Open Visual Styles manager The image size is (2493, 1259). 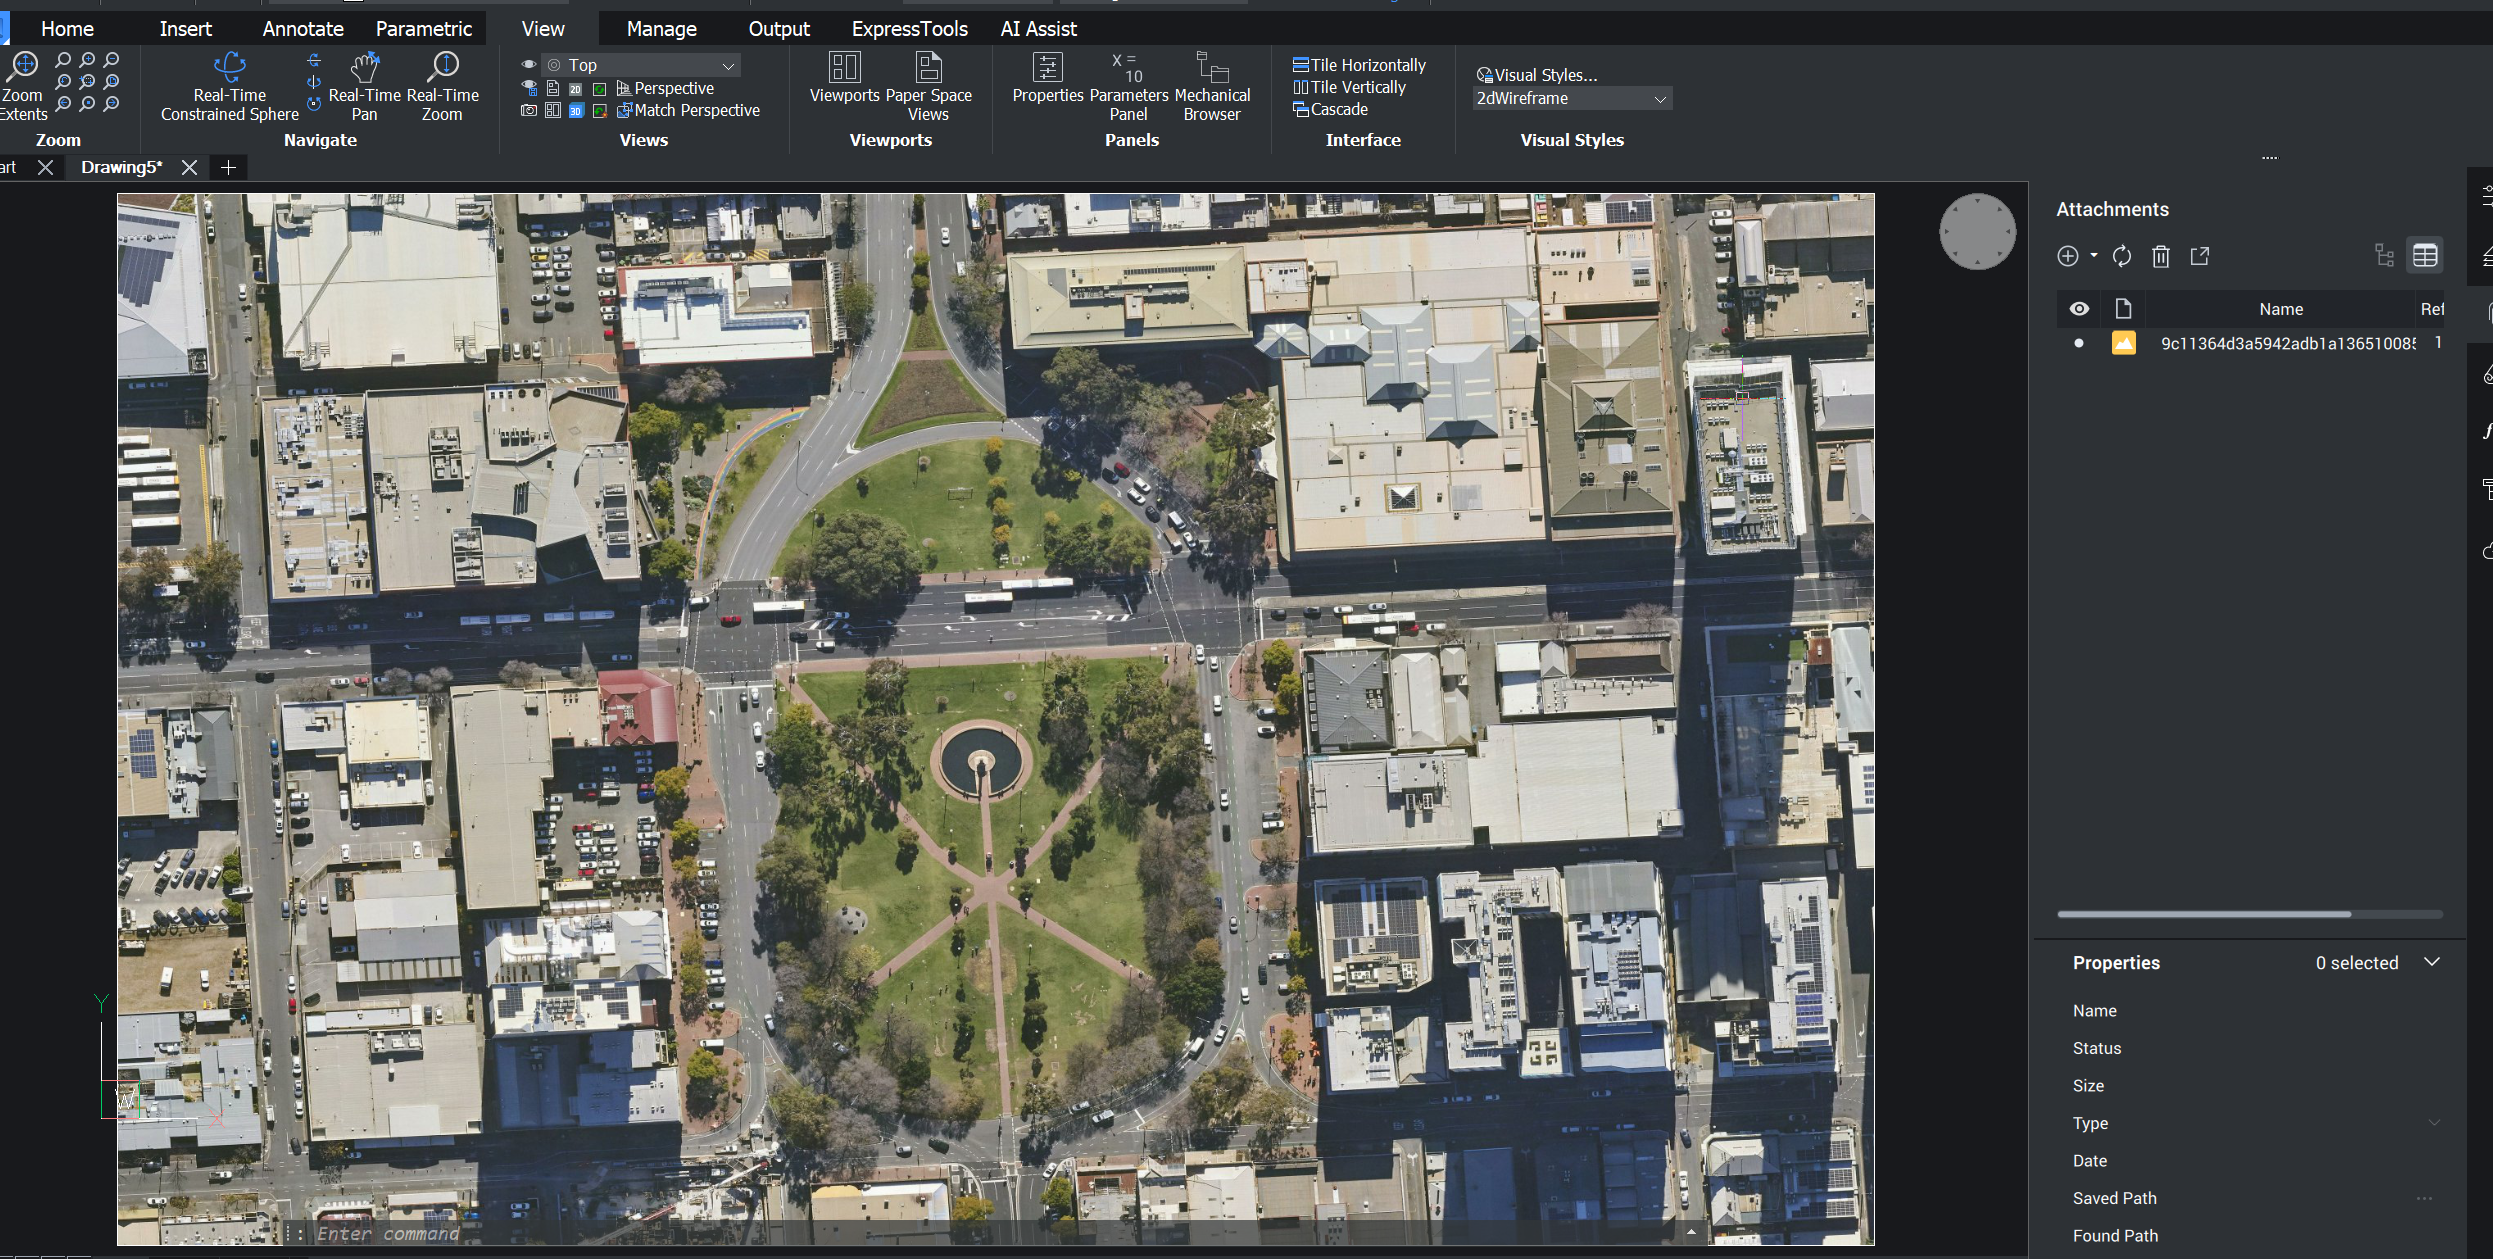pyautogui.click(x=1537, y=75)
